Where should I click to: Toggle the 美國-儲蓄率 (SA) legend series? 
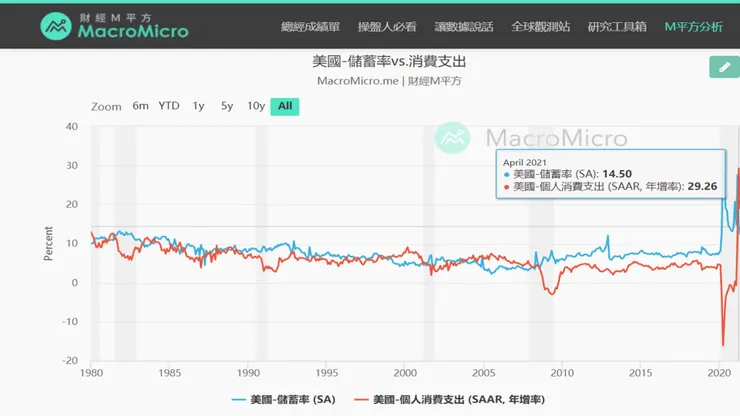pos(284,399)
